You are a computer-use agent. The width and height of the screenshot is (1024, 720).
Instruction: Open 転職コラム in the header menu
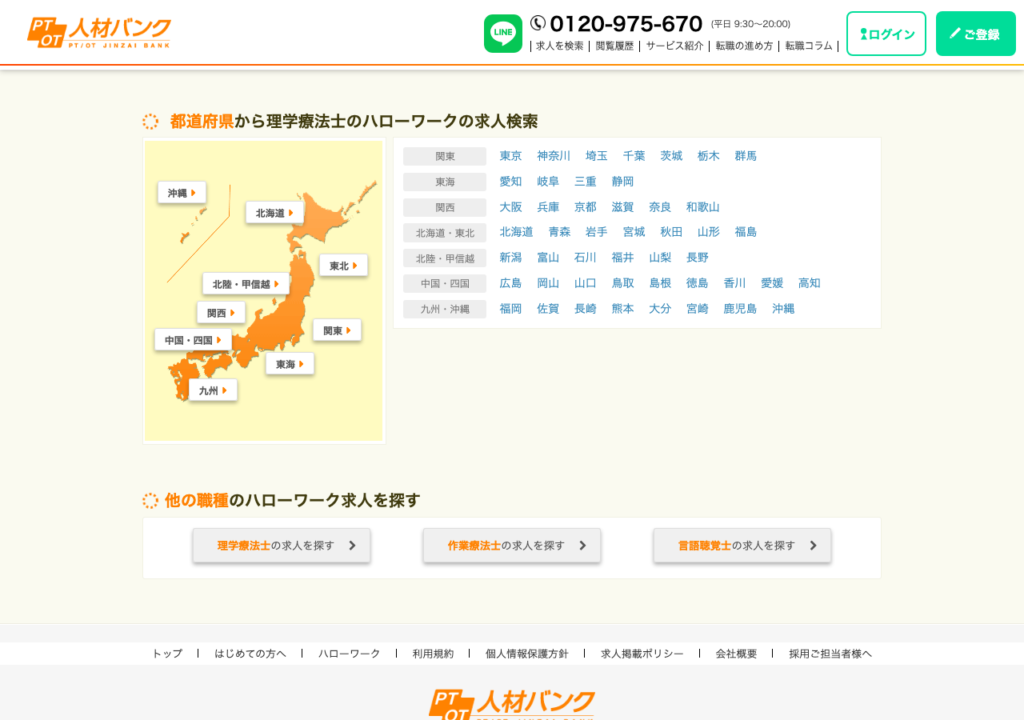[808, 46]
